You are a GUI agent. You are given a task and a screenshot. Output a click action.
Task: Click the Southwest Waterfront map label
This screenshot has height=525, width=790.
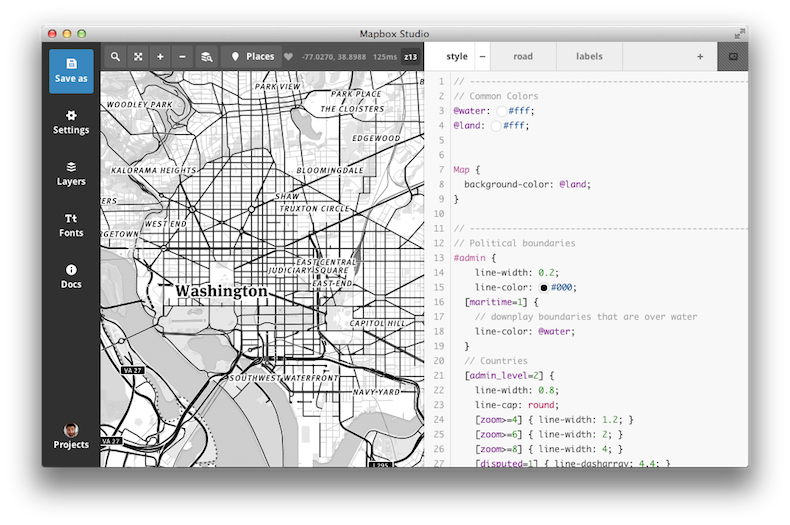click(x=284, y=377)
